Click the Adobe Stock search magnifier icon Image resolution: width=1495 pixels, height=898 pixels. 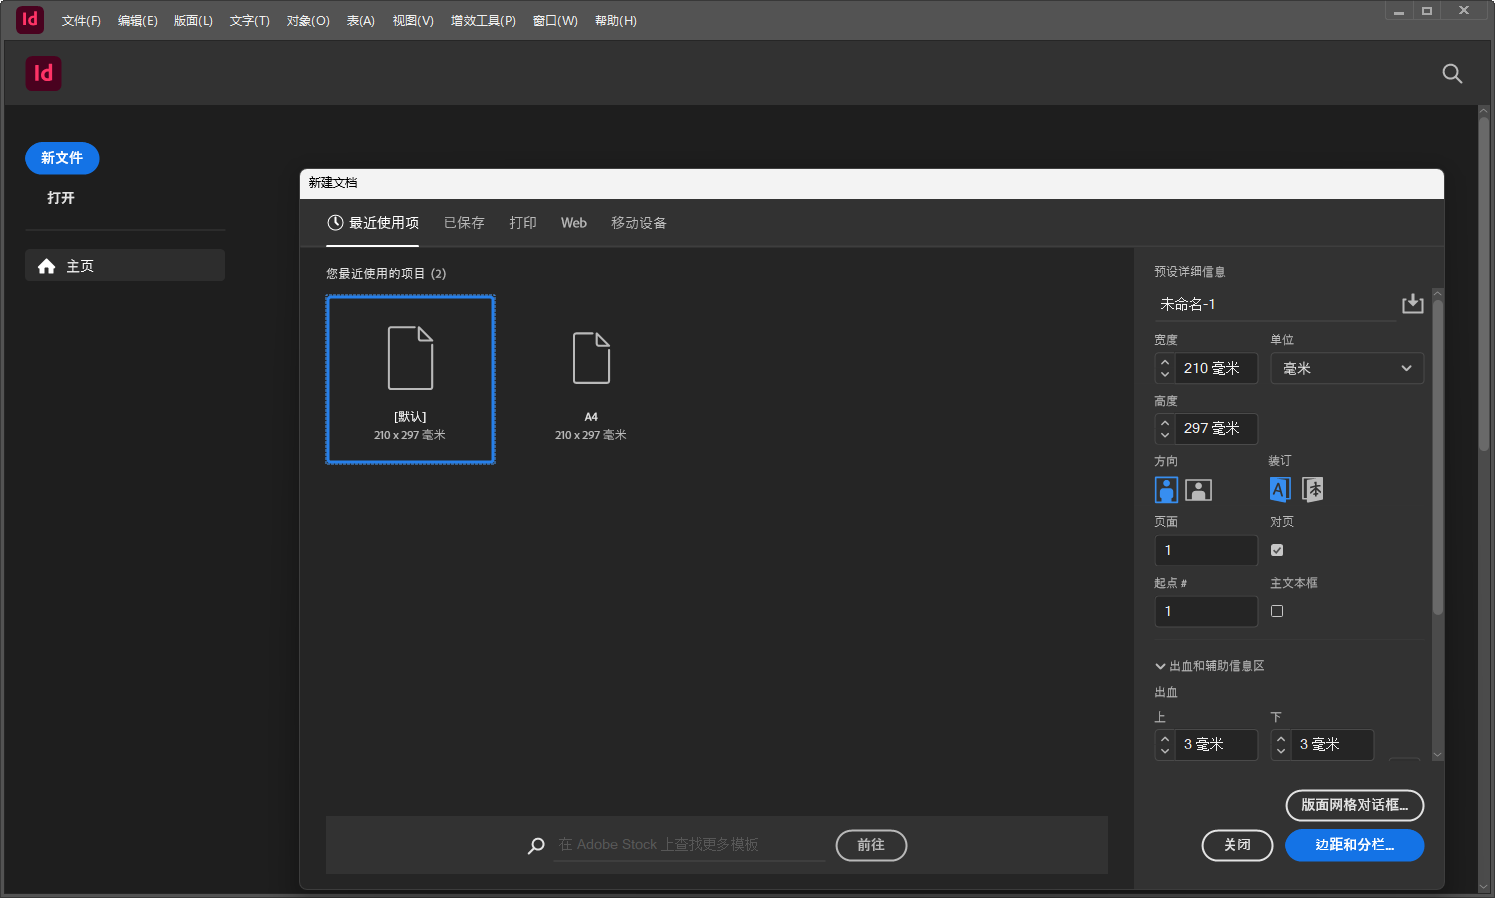pyautogui.click(x=536, y=846)
